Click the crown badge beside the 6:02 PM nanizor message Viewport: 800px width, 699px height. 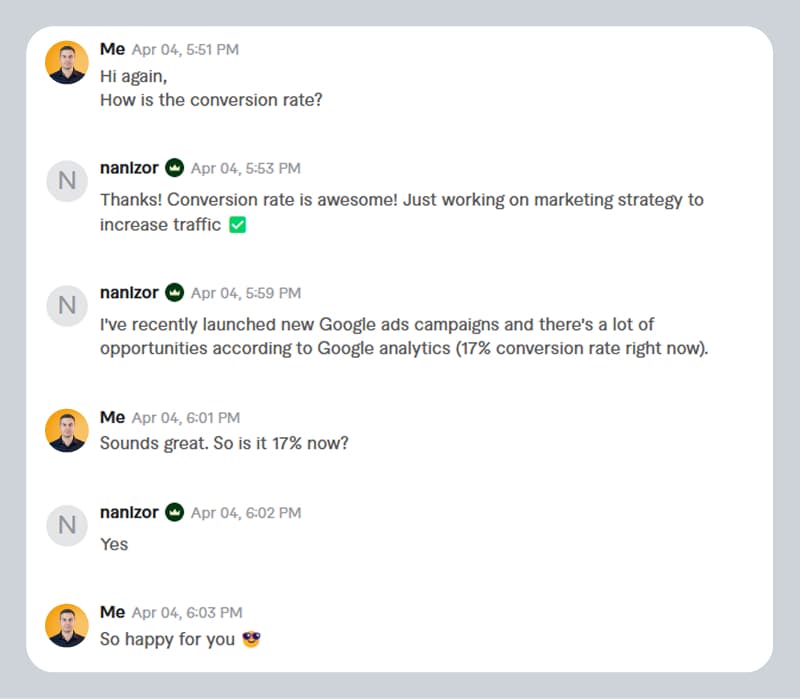[x=175, y=512]
